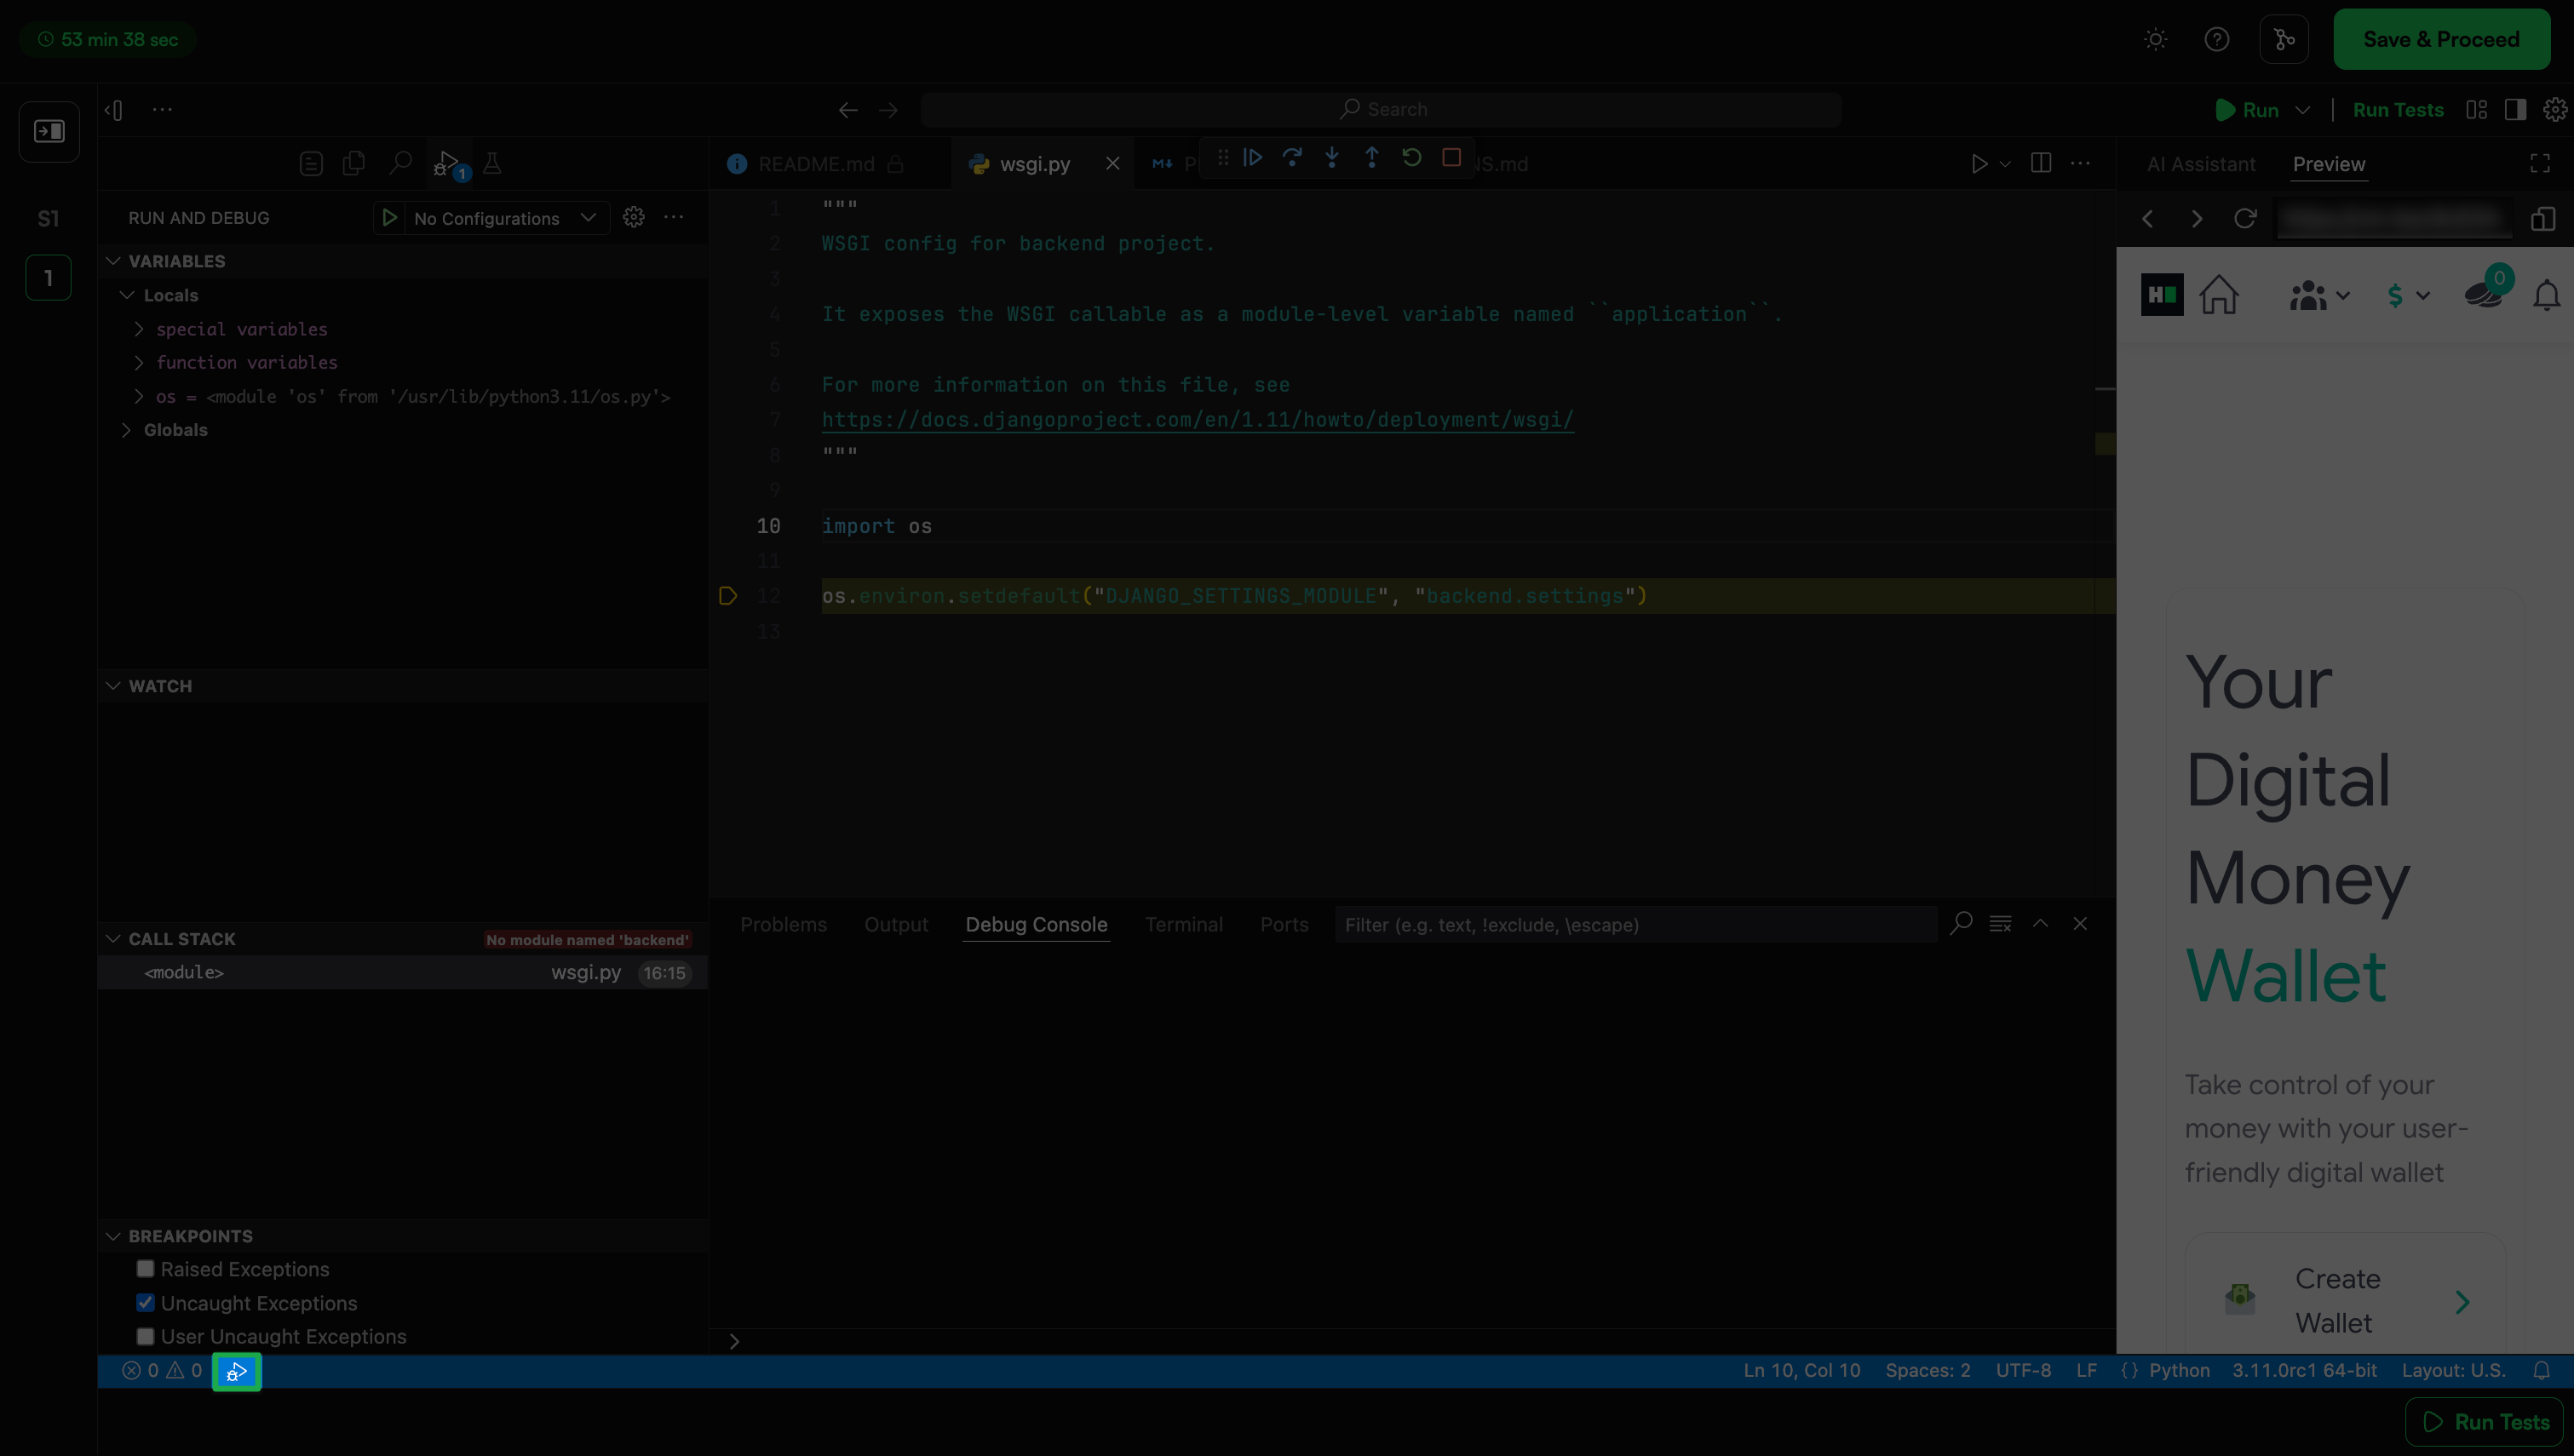2574x1456 pixels.
Task: Click the debug Step Out icon
Action: pyautogui.click(x=1372, y=158)
